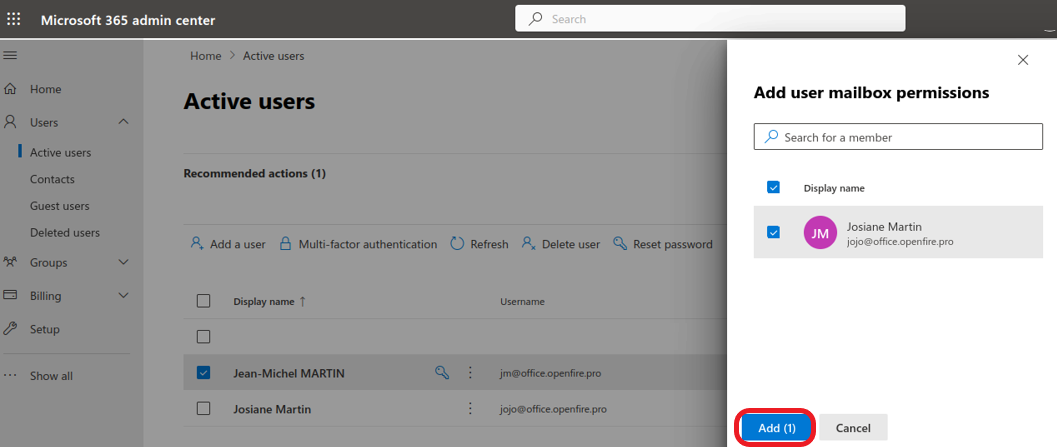Click the Josiane Martin display name in table
1057x447 pixels.
click(272, 409)
